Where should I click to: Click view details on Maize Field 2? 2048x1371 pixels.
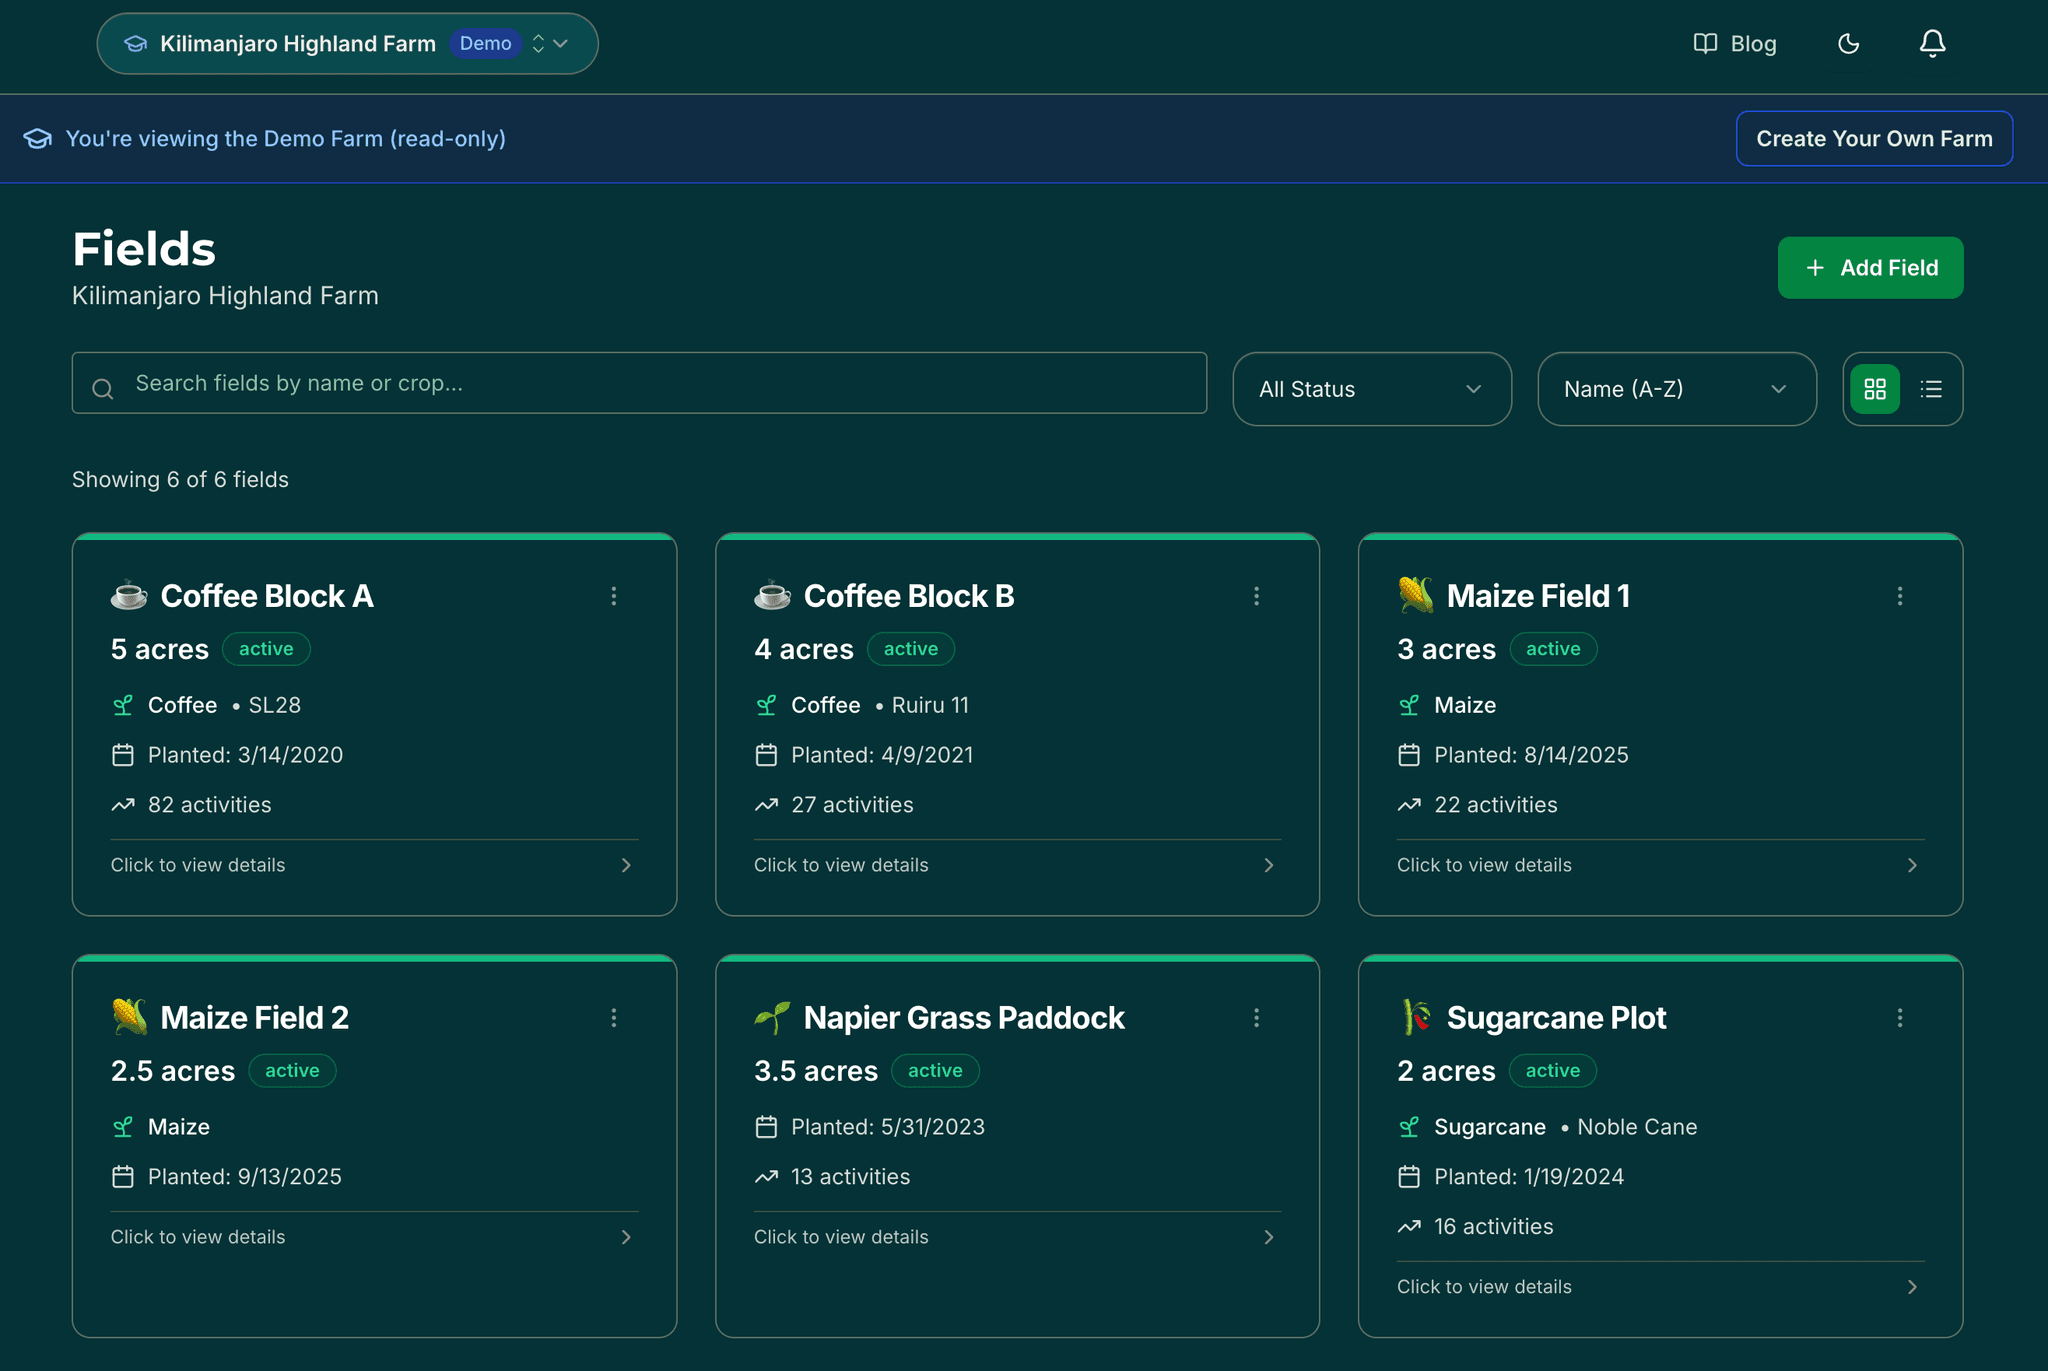coord(197,1237)
